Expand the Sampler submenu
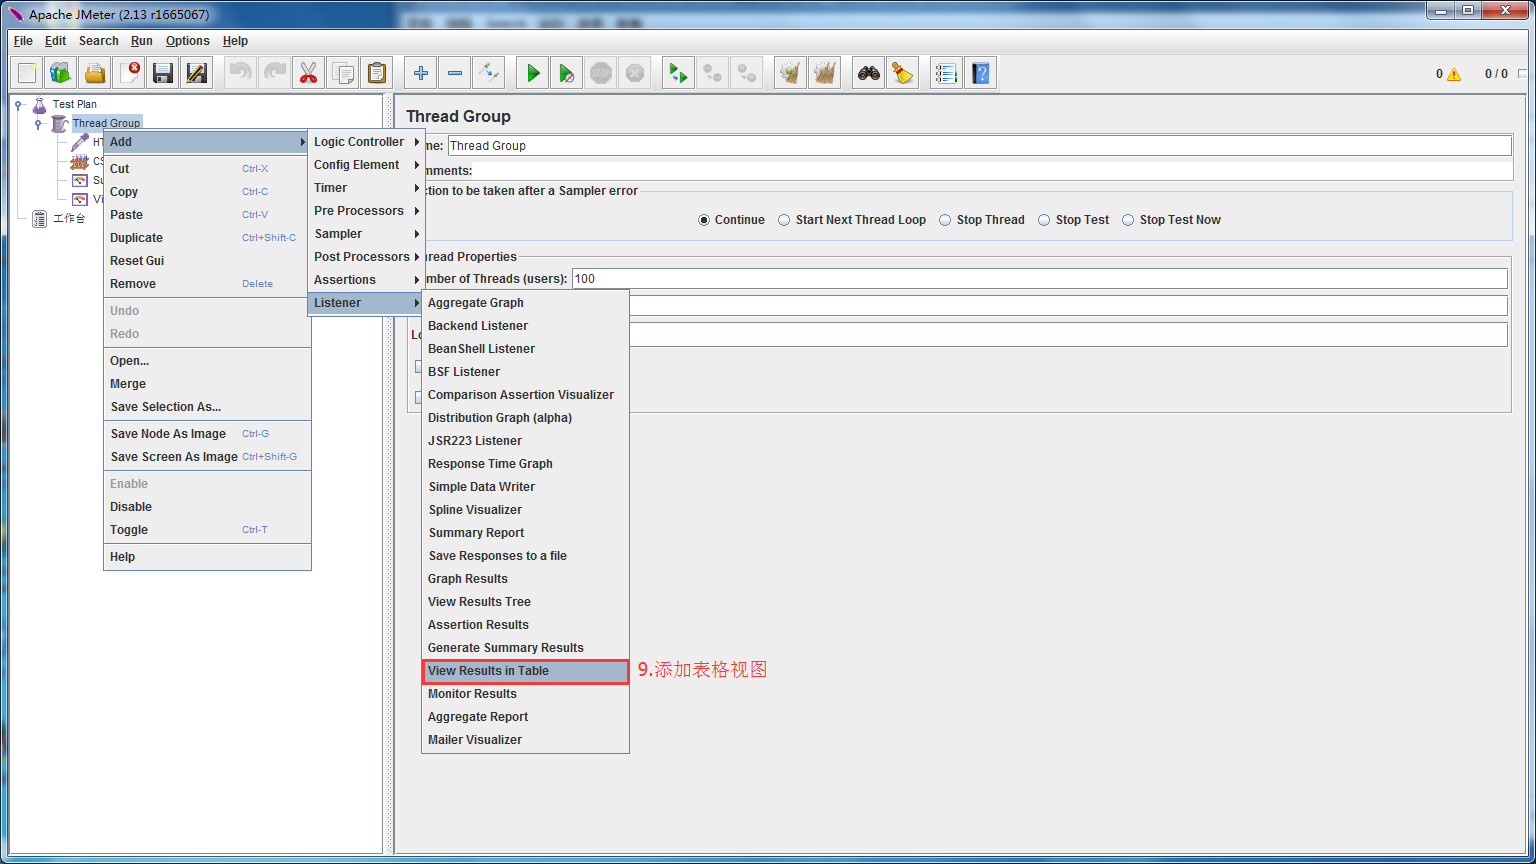 point(366,234)
